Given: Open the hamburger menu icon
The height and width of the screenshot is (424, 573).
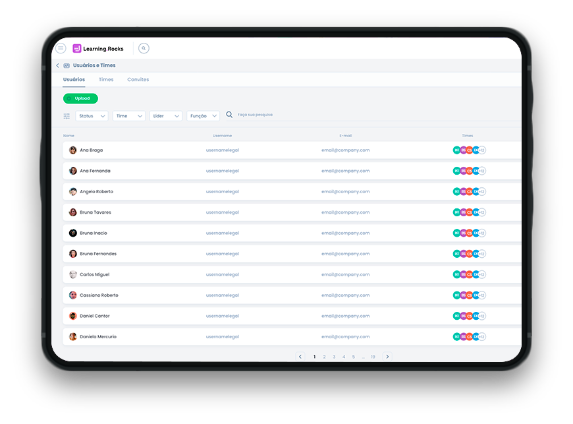Looking at the screenshot, I should coord(61,48).
